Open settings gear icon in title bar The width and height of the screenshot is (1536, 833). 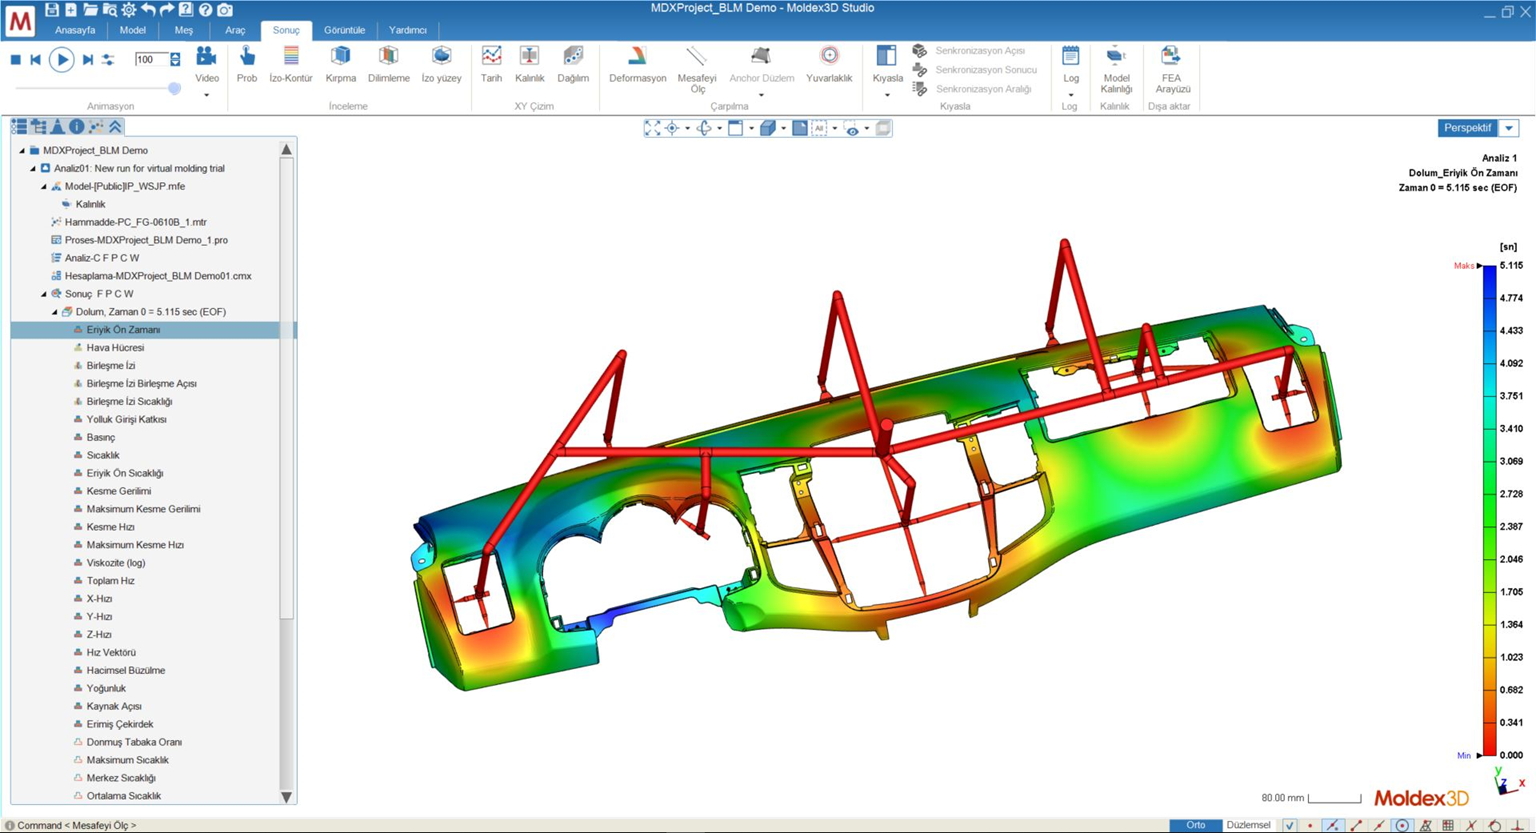click(129, 9)
